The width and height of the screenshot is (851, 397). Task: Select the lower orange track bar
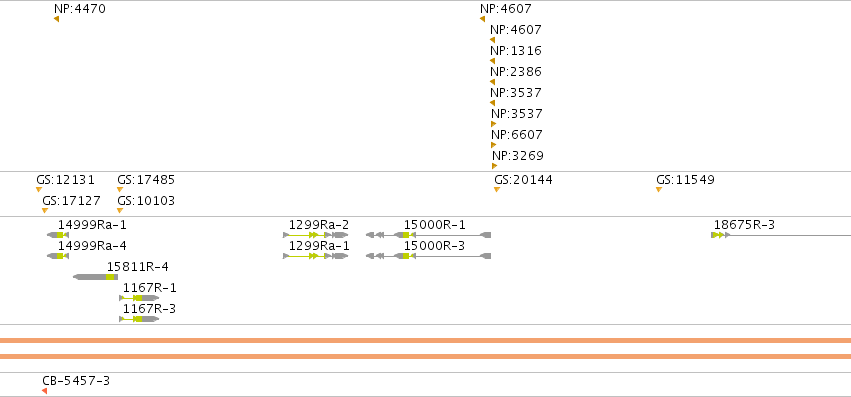(x=426, y=356)
